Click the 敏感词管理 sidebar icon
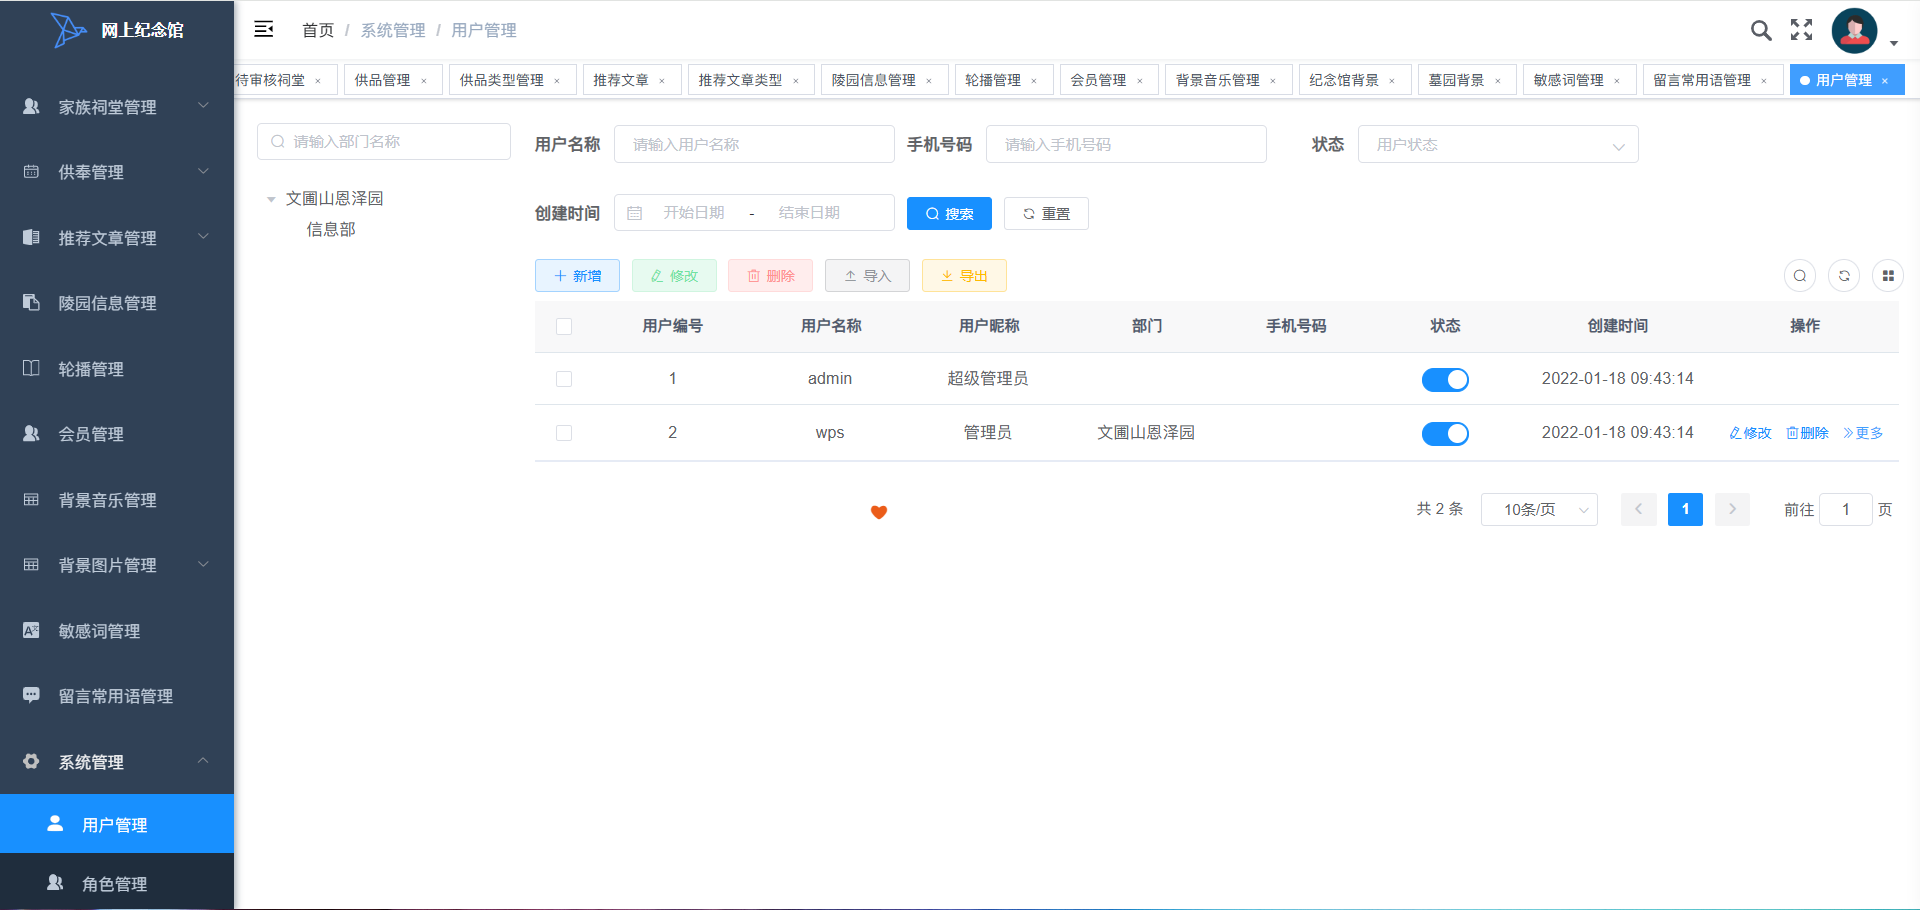The height and width of the screenshot is (910, 1920). pyautogui.click(x=31, y=630)
